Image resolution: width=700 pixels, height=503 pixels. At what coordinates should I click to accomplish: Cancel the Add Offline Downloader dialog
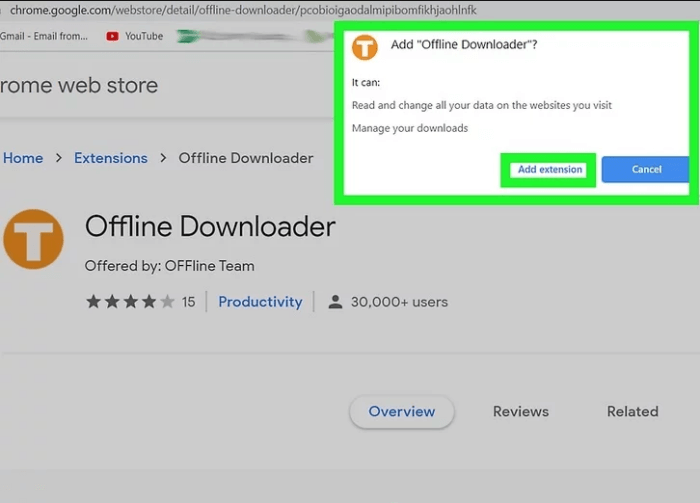[646, 169]
